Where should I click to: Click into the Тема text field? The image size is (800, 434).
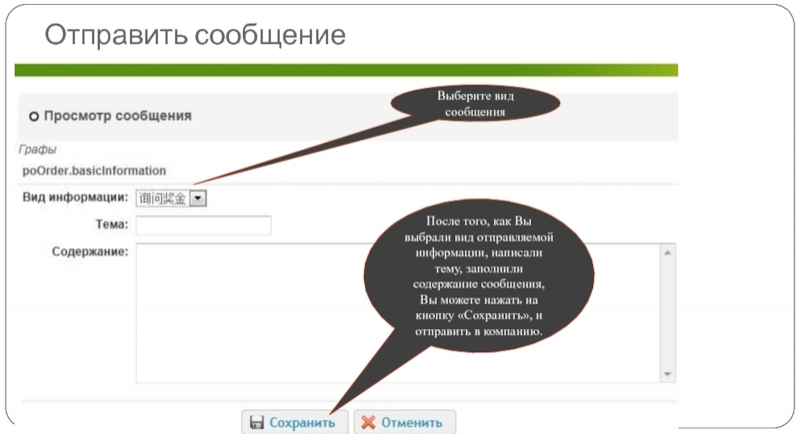pyautogui.click(x=204, y=225)
